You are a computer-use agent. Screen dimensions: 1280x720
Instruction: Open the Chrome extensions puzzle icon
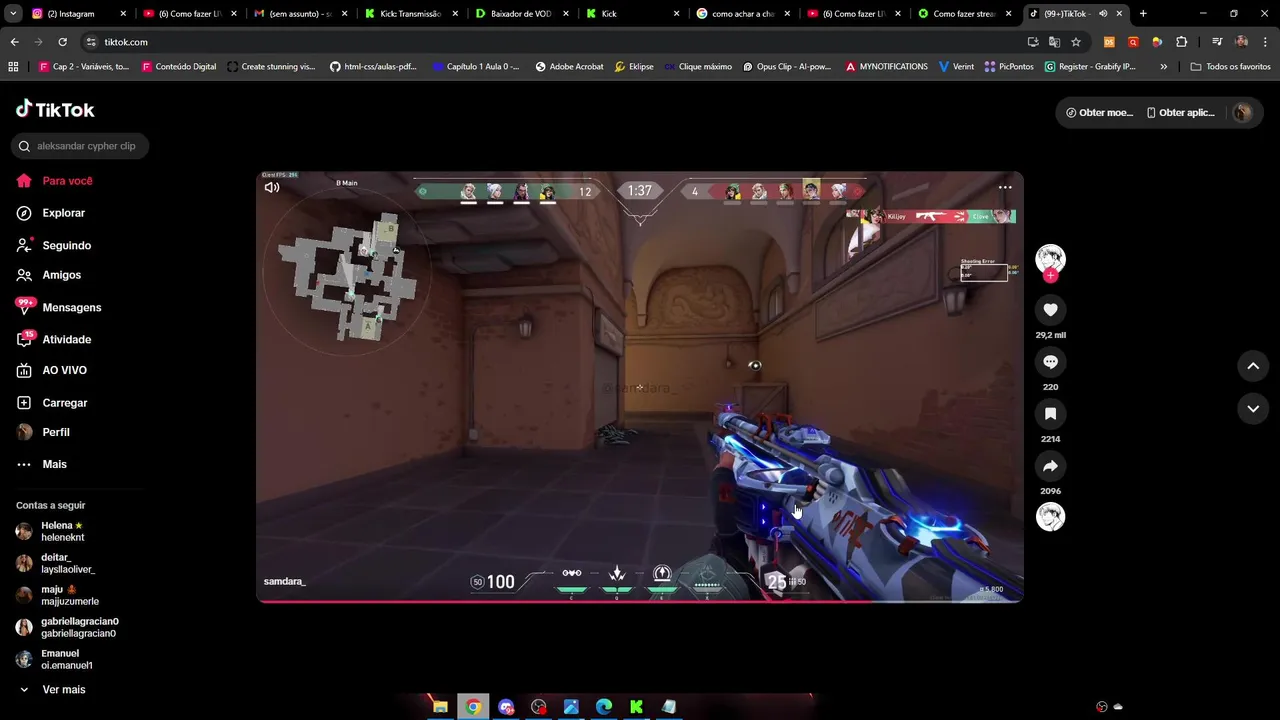click(1181, 42)
